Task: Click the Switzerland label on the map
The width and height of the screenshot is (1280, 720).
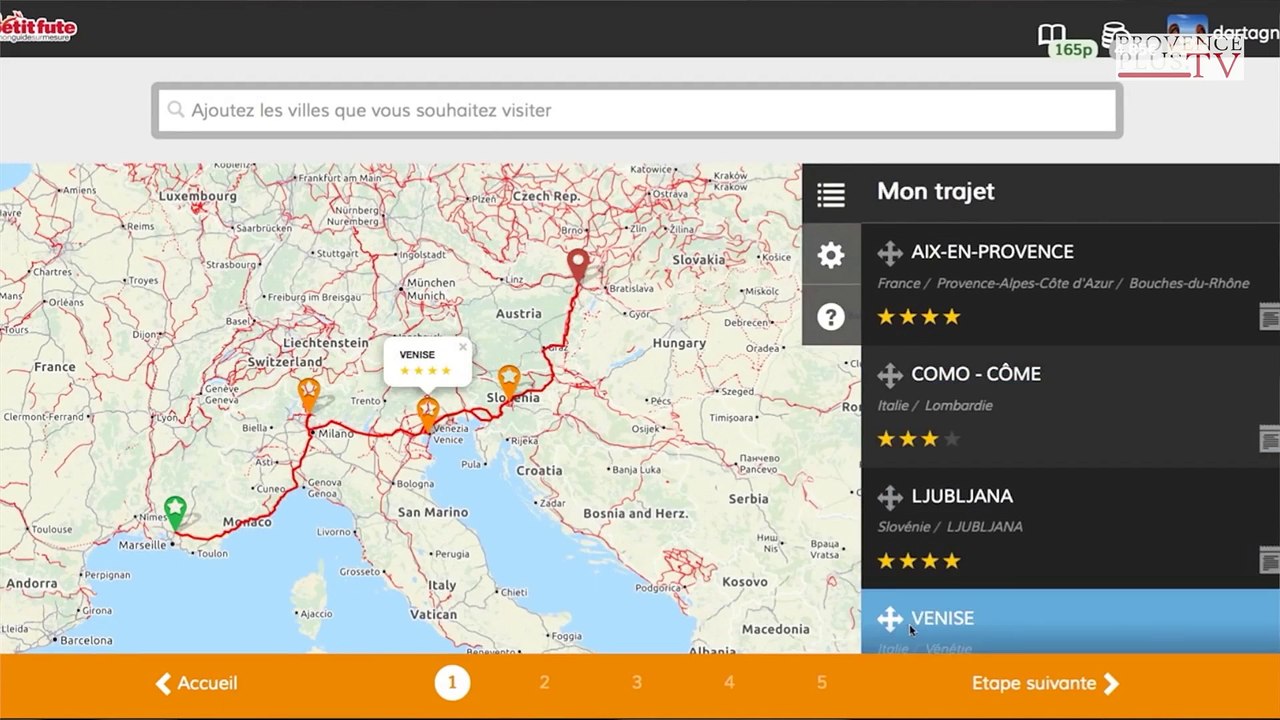Action: pyautogui.click(x=285, y=361)
